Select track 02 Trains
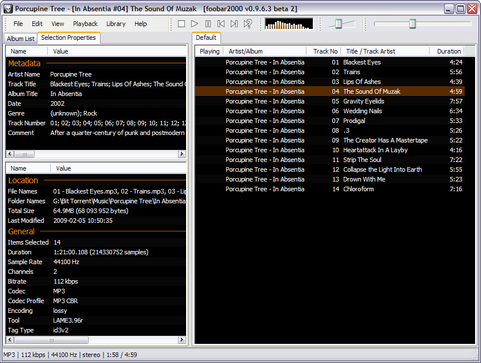This screenshot has height=363, width=481. coord(330,72)
